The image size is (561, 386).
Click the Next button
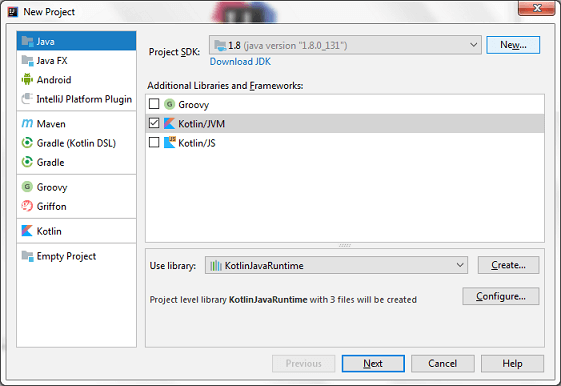[x=373, y=363]
